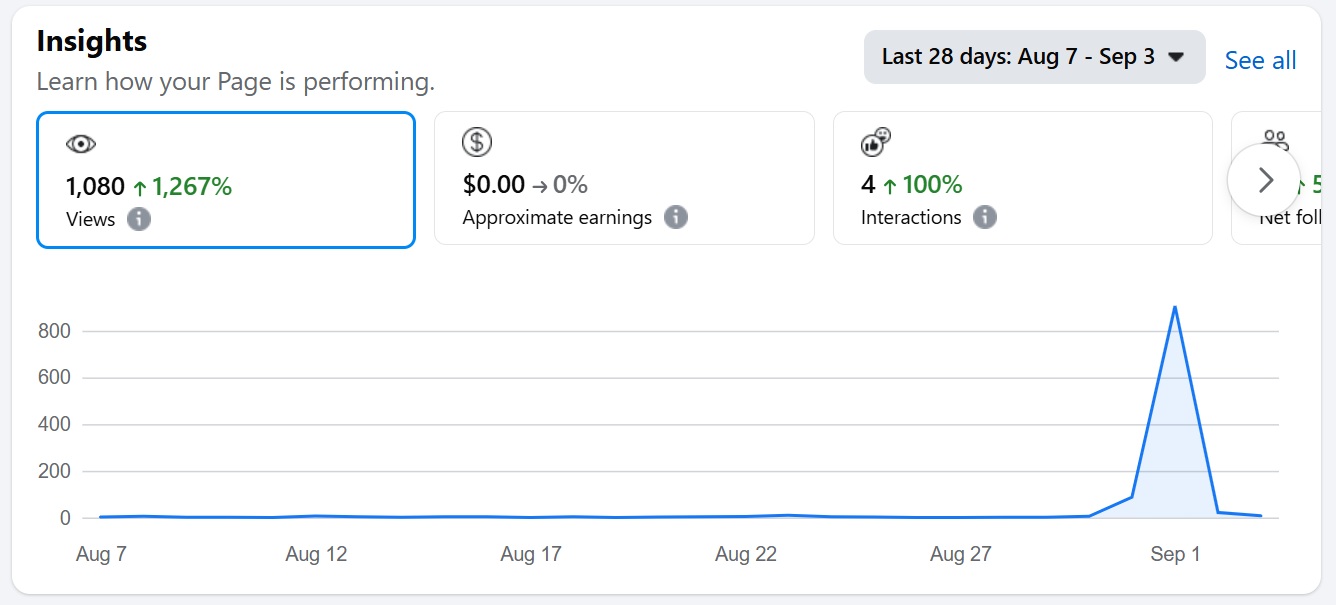Click the thumbs-up Interactions icon

click(875, 142)
